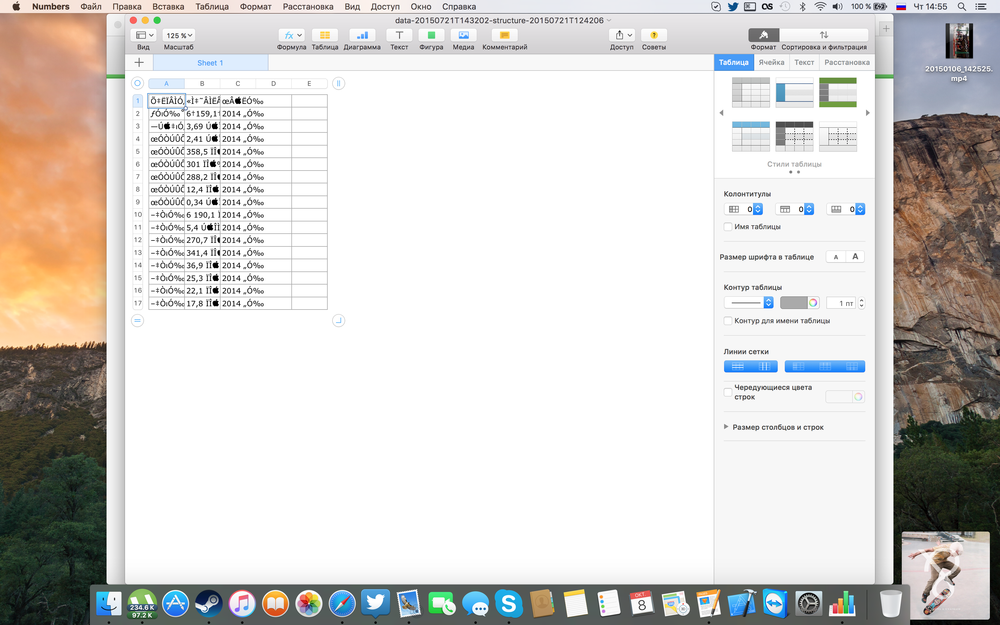The width and height of the screenshot is (1000, 625).
Task: Open Spotlight search in menu bar
Action: click(961, 6)
